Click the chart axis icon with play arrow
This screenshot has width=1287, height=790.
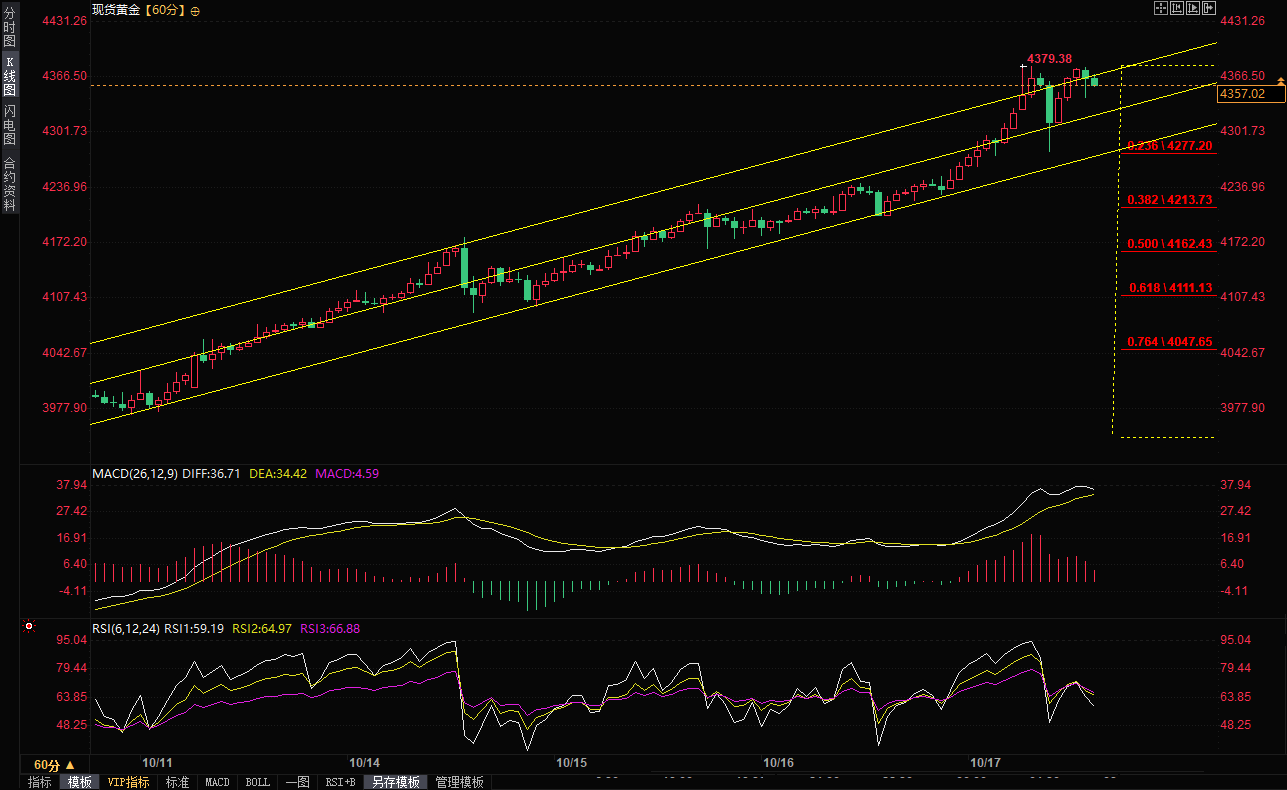click(1192, 9)
